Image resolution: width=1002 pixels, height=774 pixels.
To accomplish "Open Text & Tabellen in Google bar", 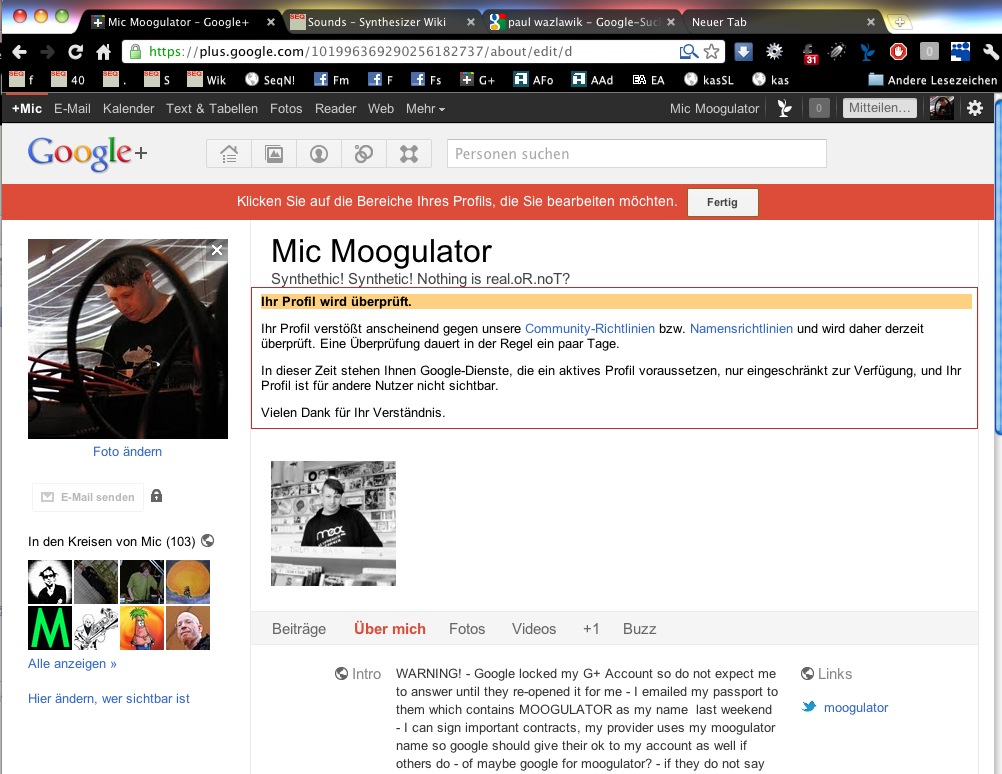I will tap(212, 109).
